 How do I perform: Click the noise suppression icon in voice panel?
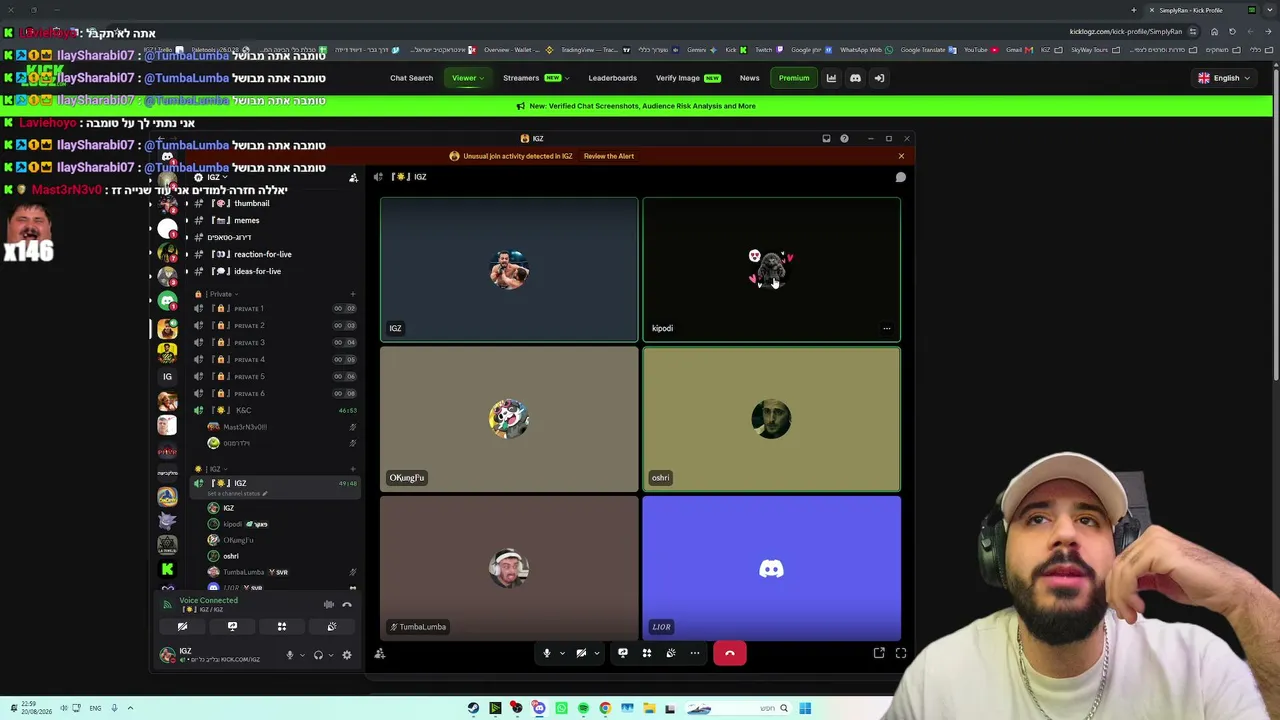click(x=329, y=604)
